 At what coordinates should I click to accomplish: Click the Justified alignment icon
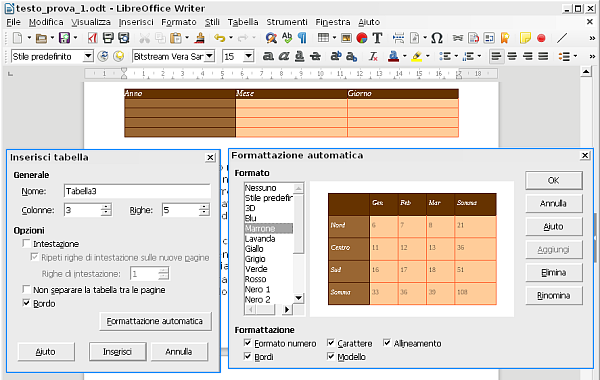click(x=543, y=57)
